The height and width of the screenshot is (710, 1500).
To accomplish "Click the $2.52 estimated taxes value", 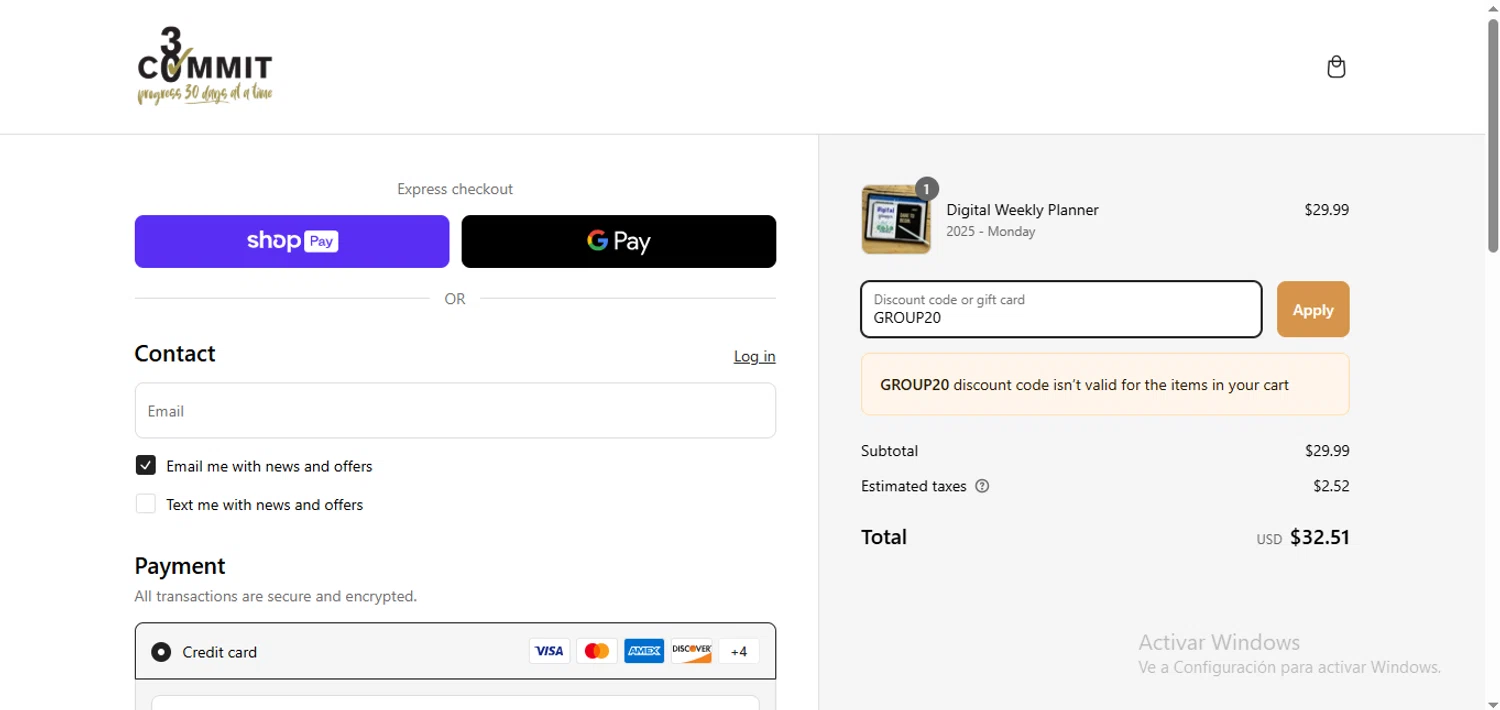I will click(x=1331, y=486).
